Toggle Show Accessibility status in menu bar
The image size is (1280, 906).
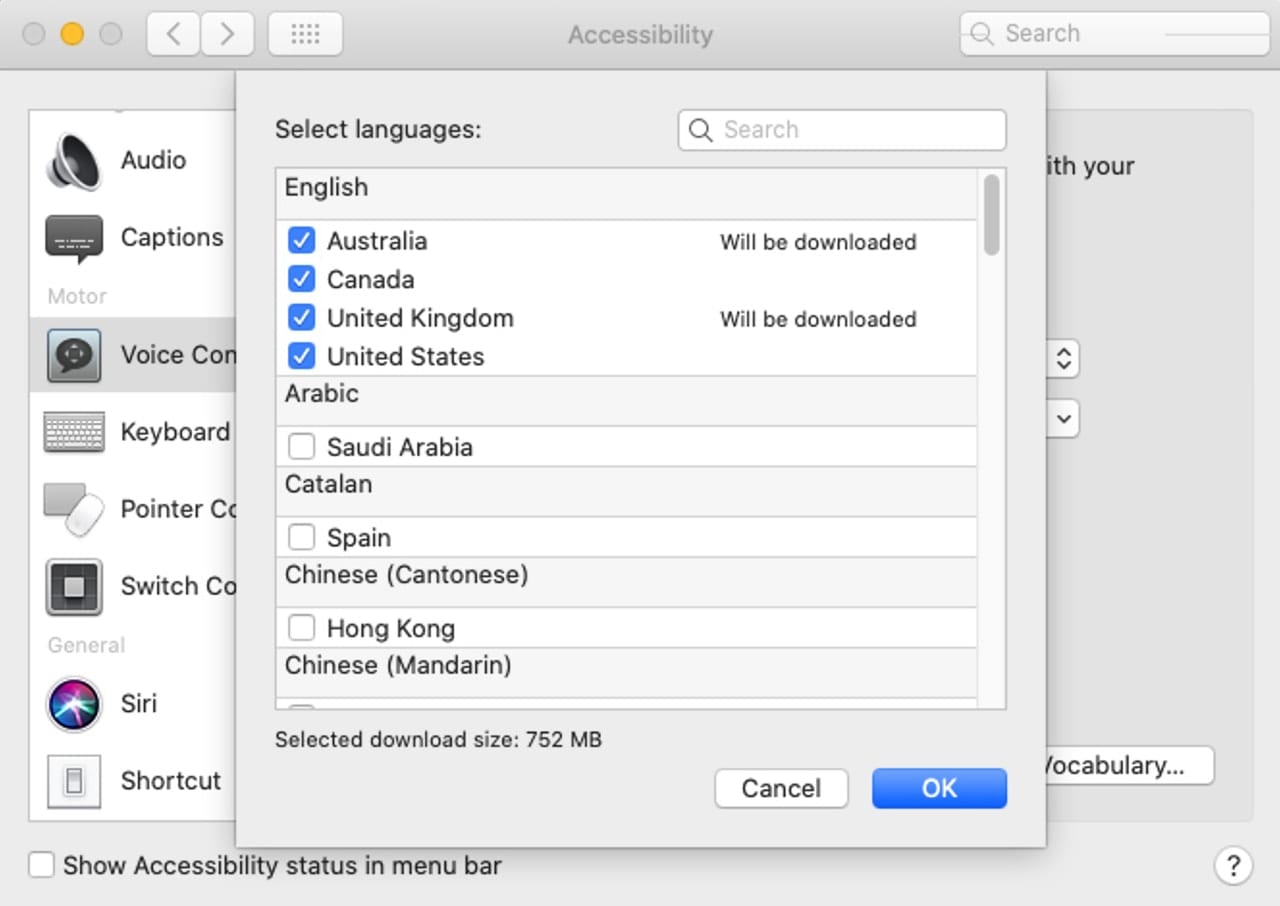(41, 865)
